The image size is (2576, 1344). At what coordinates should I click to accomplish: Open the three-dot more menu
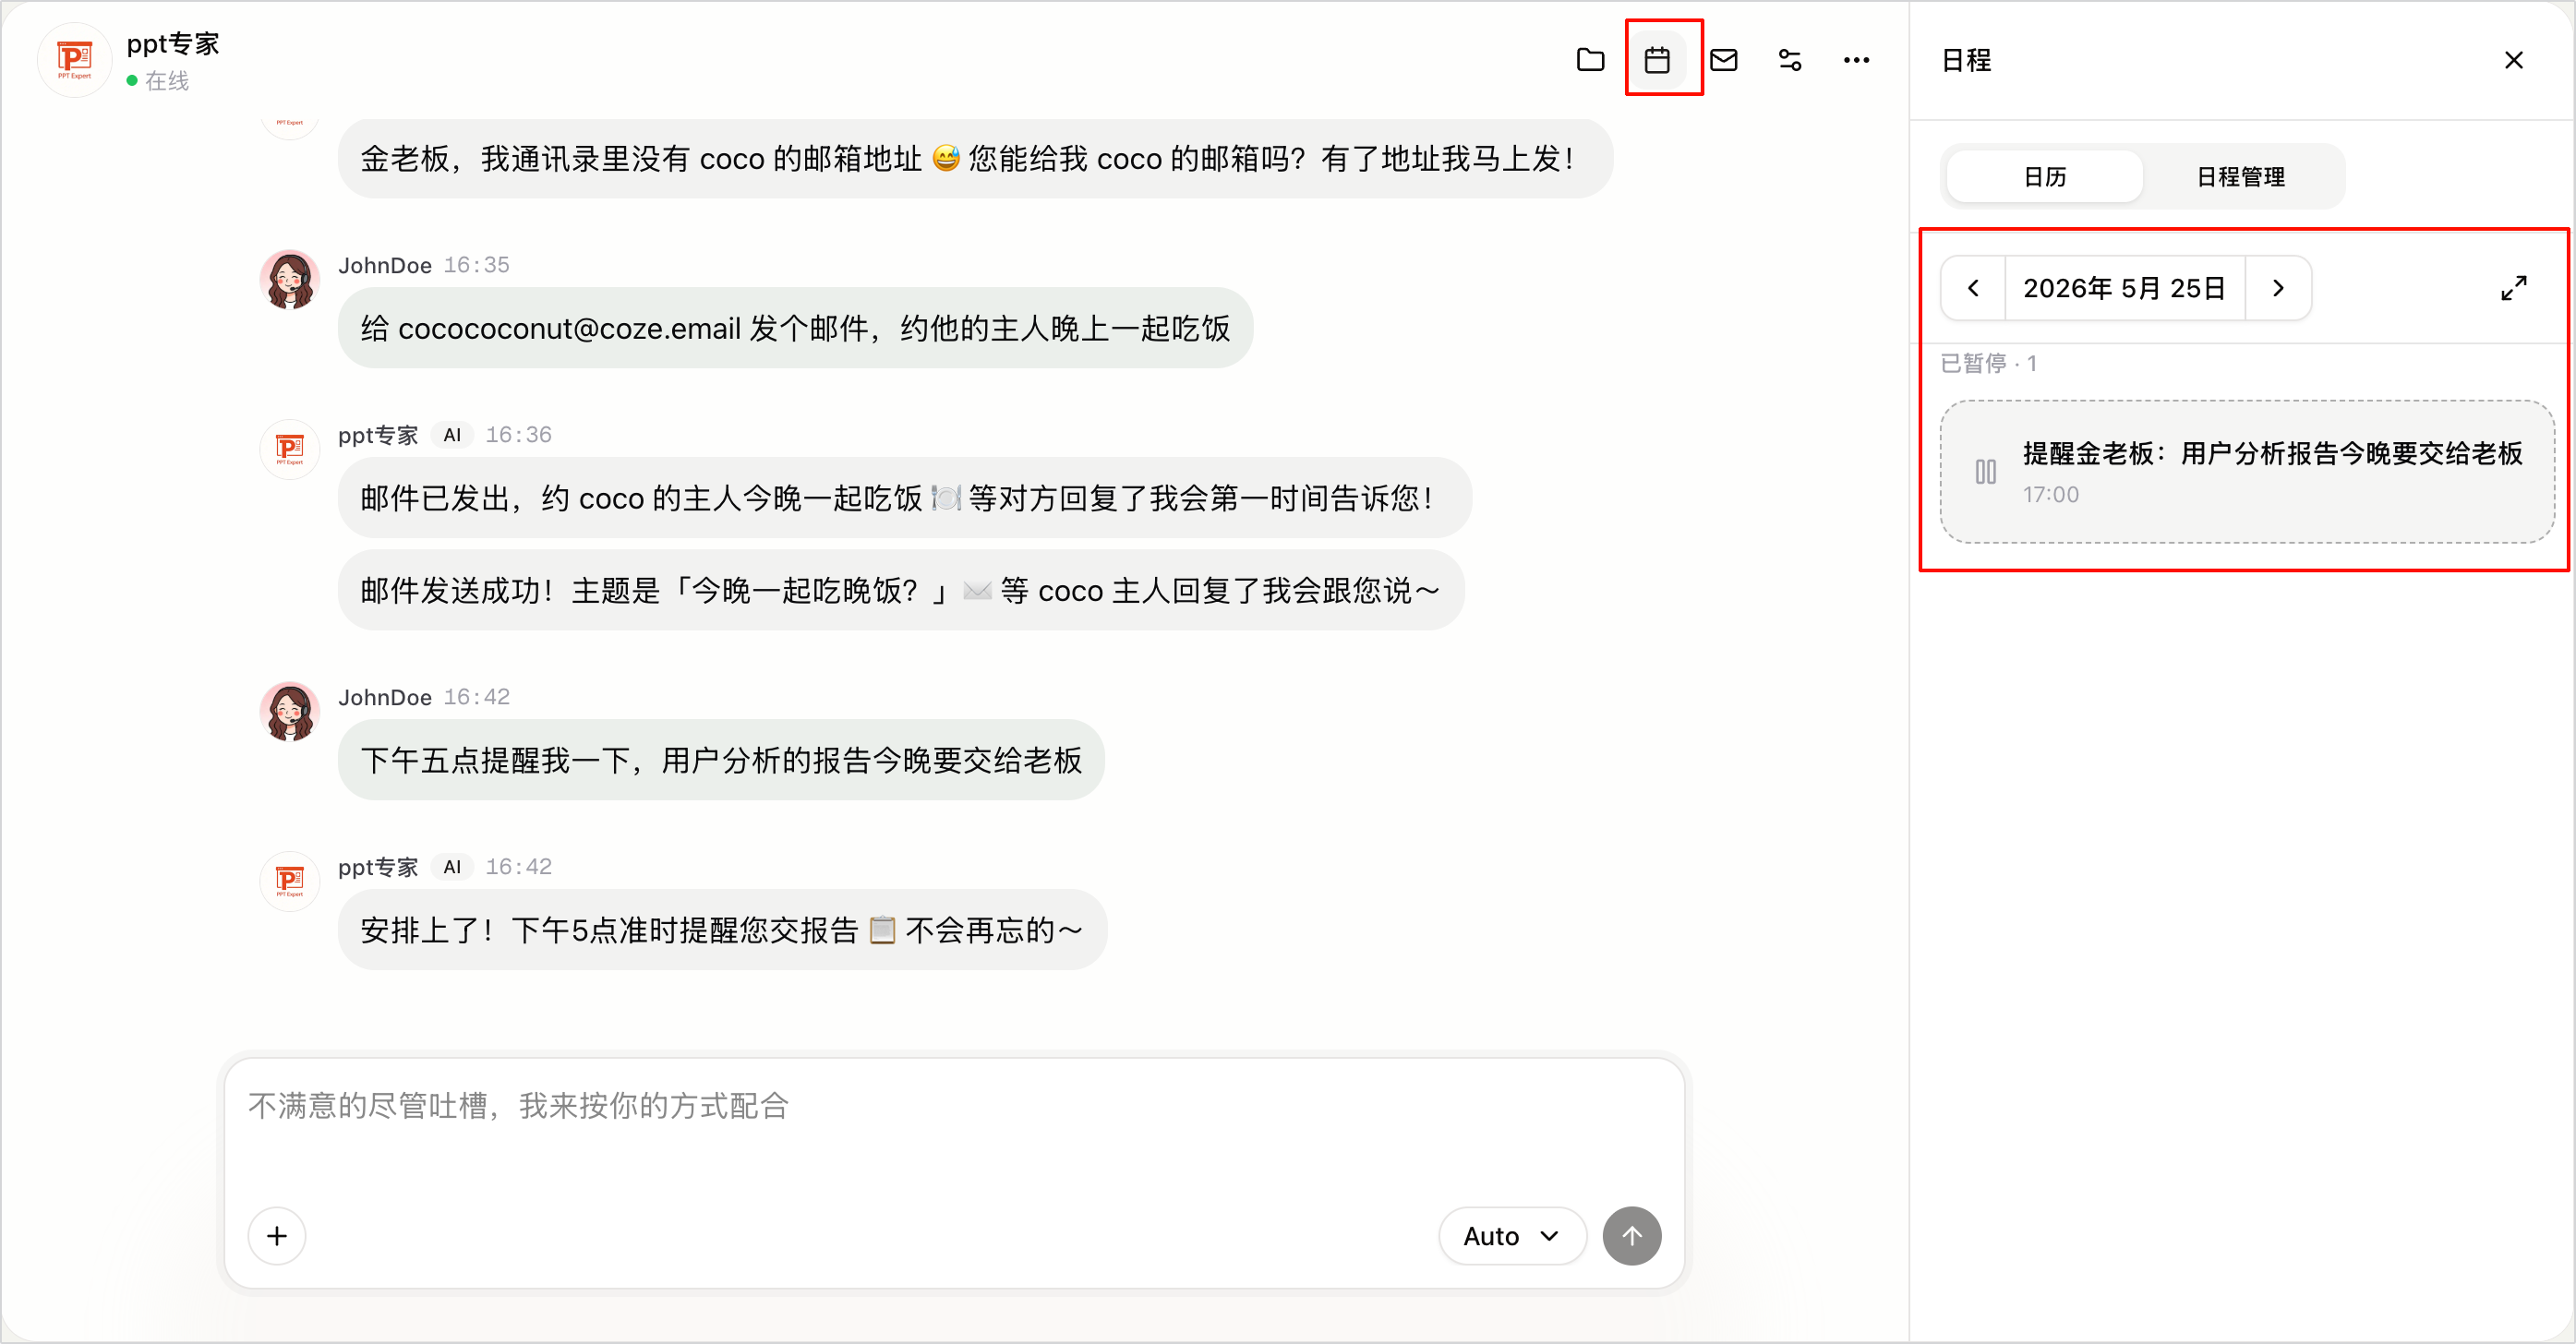click(x=1856, y=60)
